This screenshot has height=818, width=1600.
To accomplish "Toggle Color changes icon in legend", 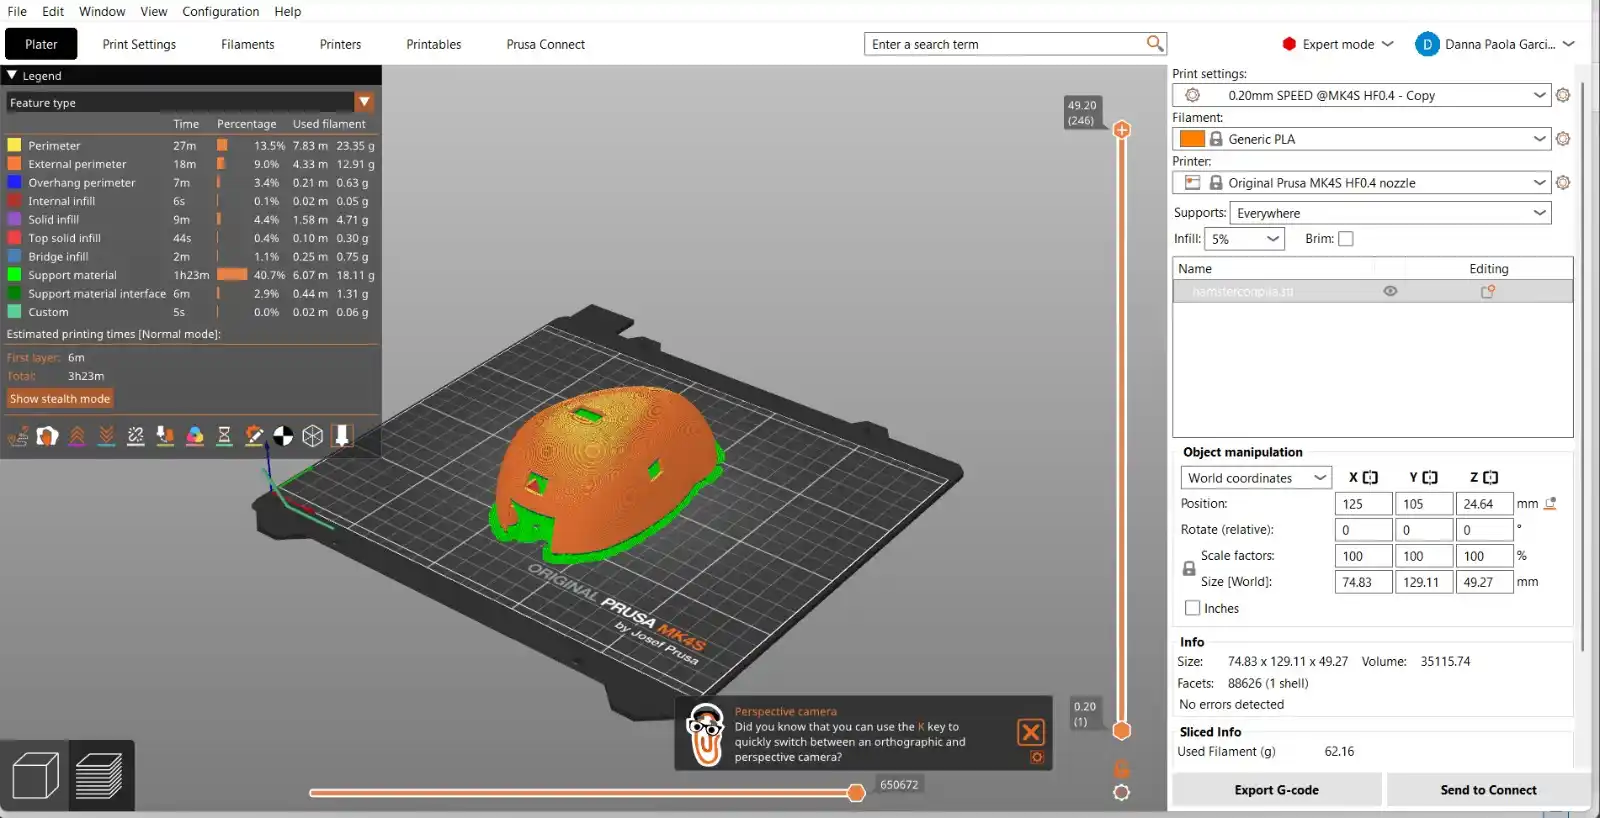I will point(195,436).
